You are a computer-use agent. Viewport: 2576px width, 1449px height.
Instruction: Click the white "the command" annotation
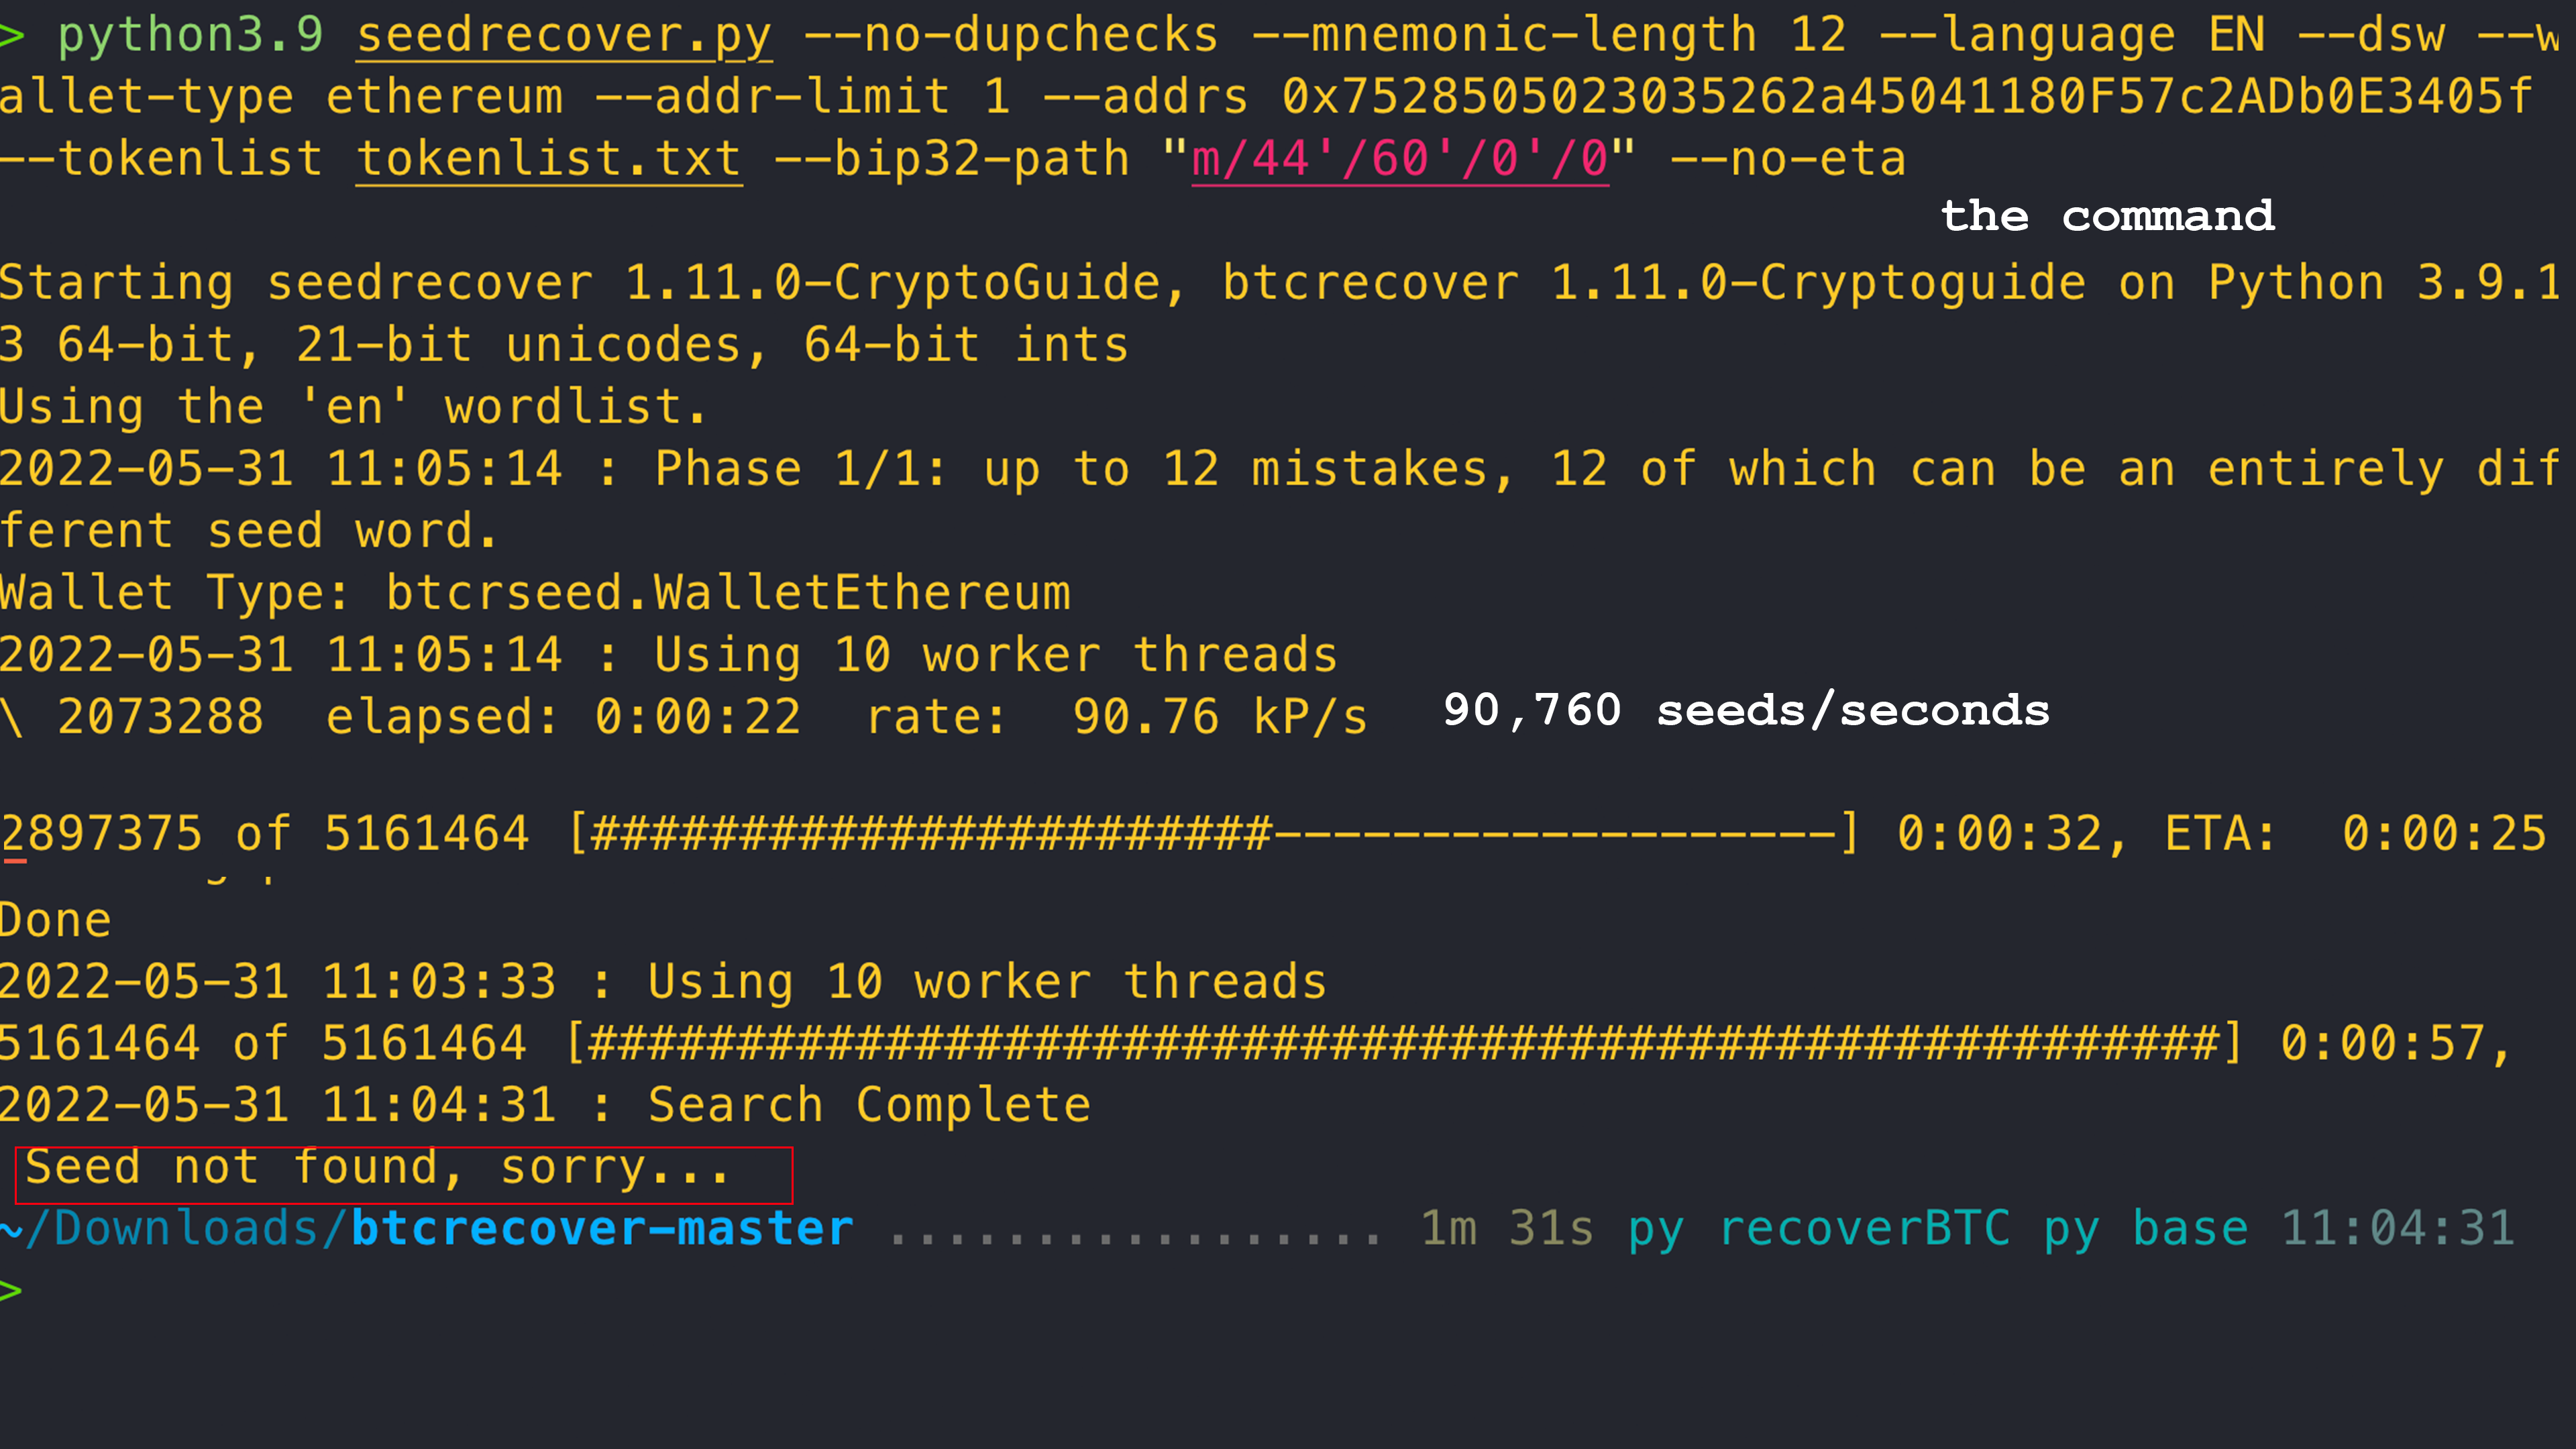[x=2107, y=216]
